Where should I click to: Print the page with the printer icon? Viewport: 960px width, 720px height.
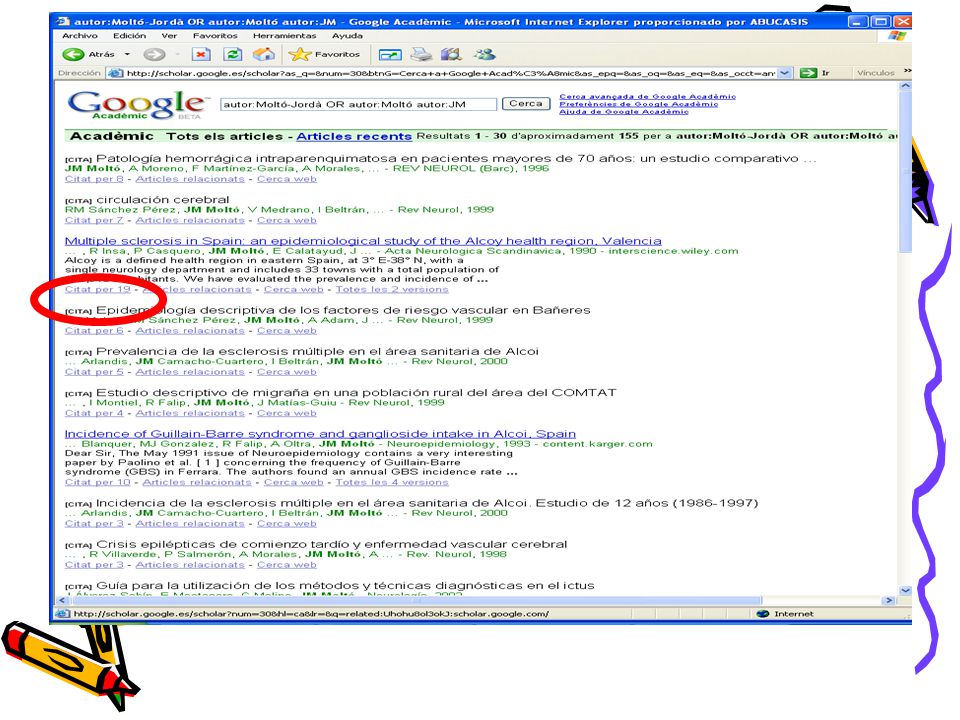pos(421,54)
